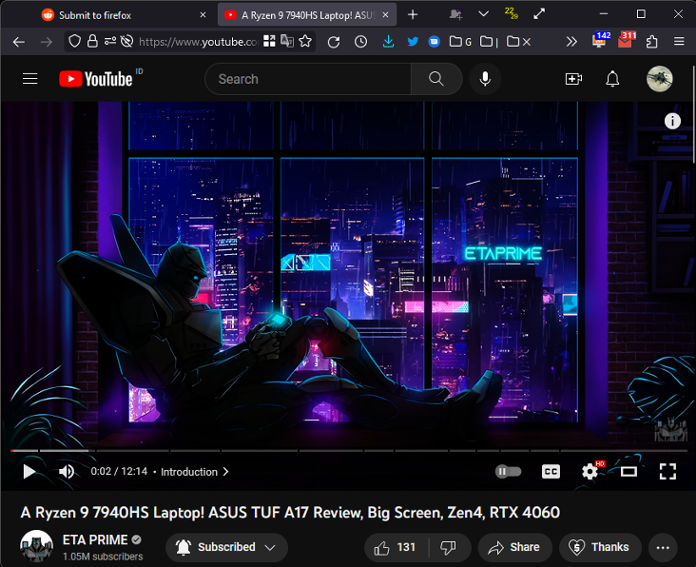Open the Firefox hamburger application menu
Image resolution: width=696 pixels, height=567 pixels.
679,42
